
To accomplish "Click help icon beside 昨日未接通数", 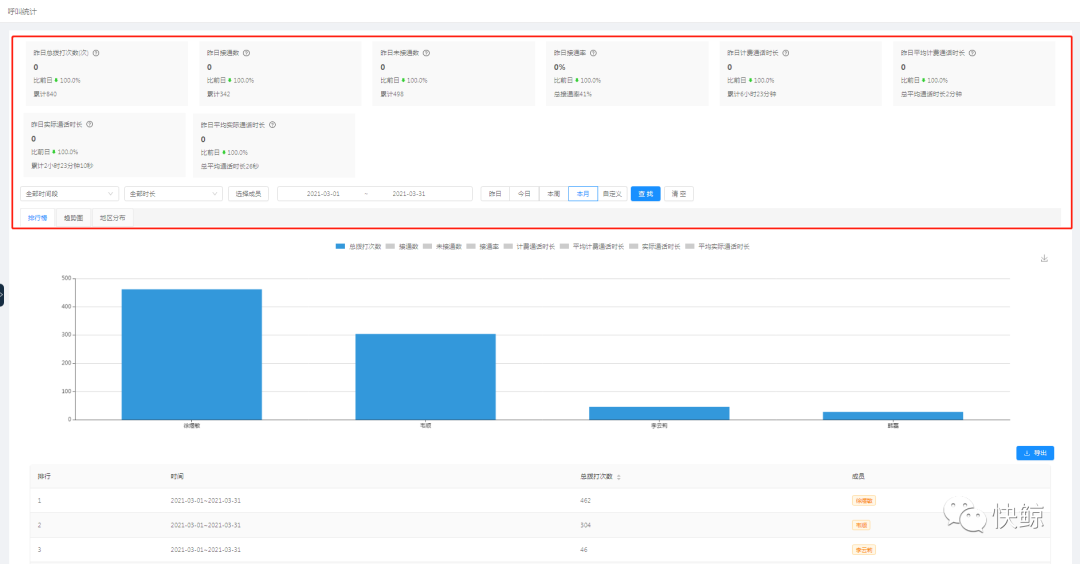I will click(x=426, y=53).
